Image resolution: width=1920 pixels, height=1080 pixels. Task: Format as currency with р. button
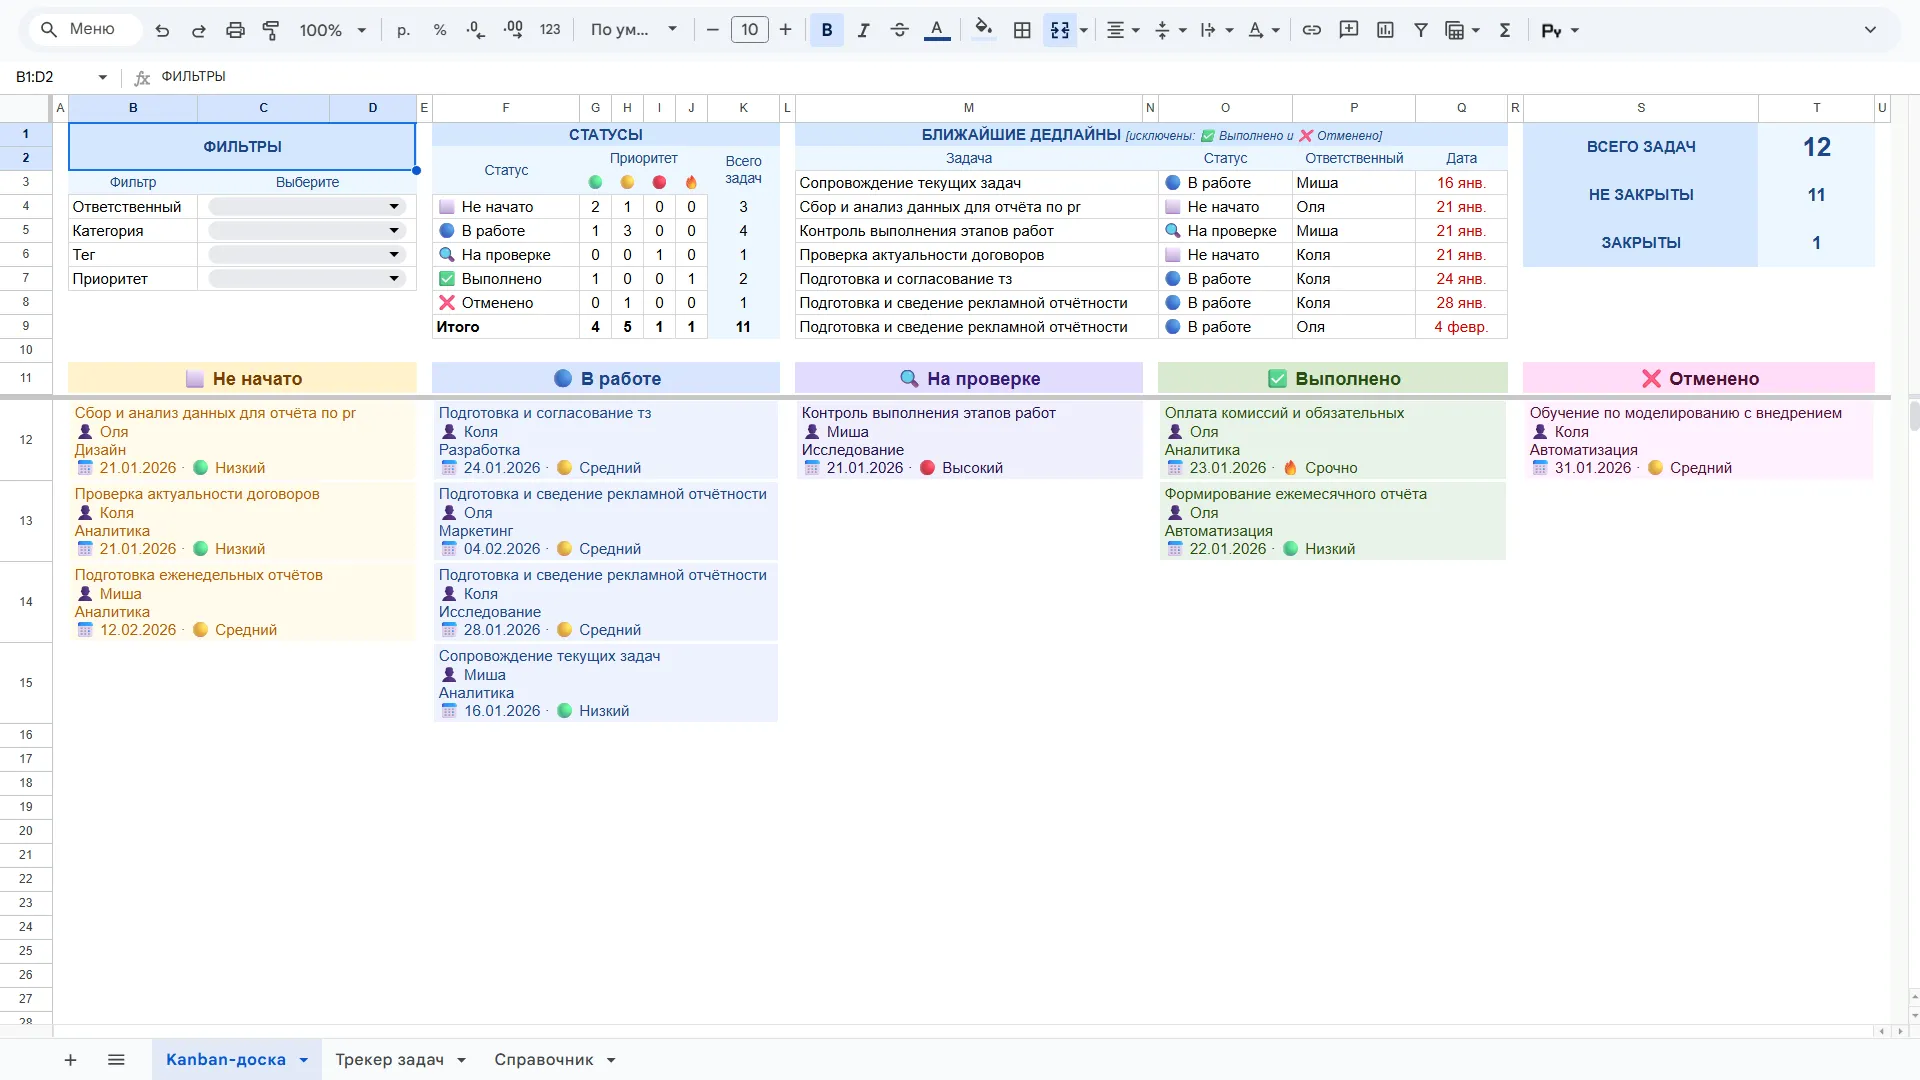click(403, 30)
